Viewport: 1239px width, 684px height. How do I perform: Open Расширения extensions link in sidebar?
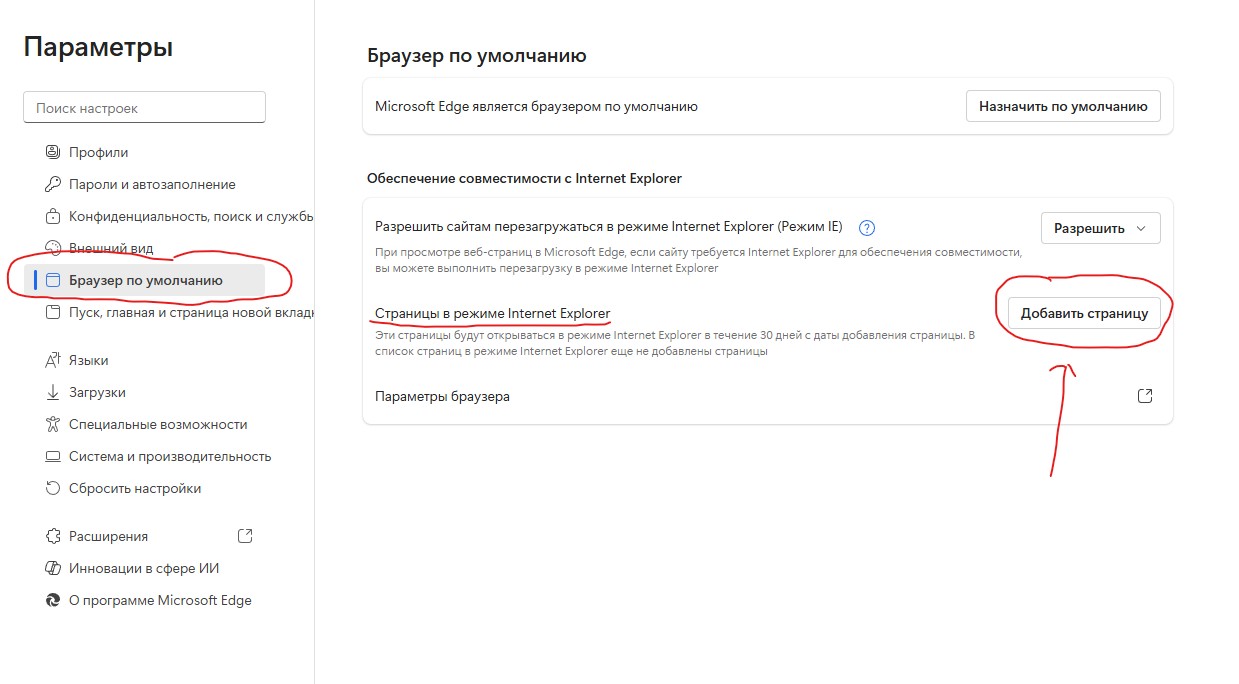pos(108,536)
